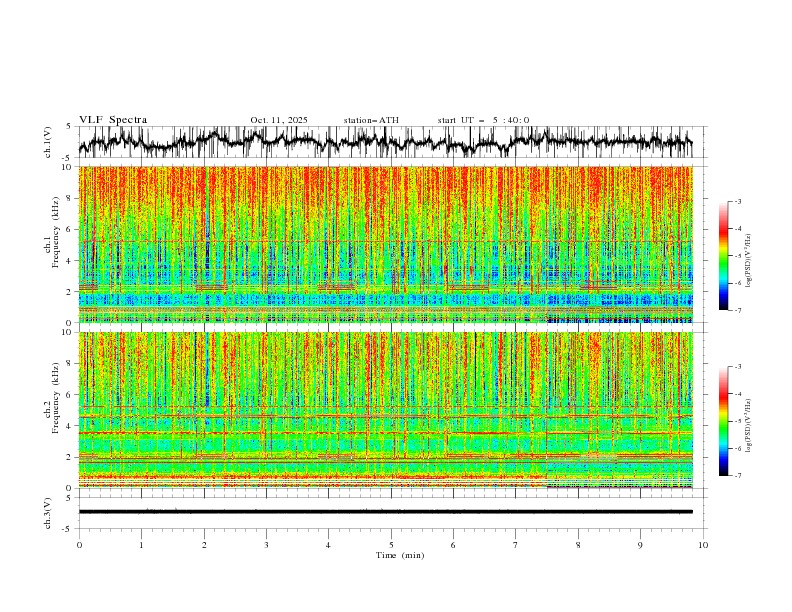Image resolution: width=792 pixels, height=612 pixels.
Task: Click the "8" kHz tick on ch.2 spectrogram
Action: (71, 364)
